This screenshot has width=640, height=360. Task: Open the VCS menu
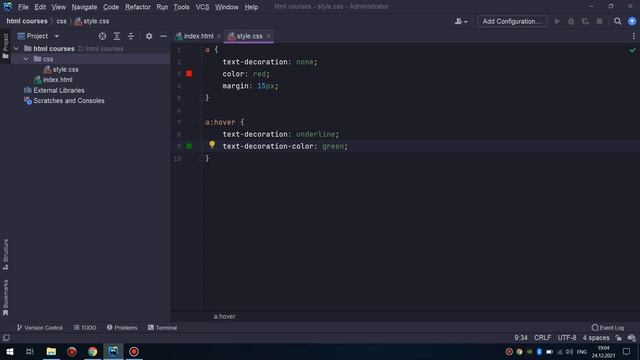[x=202, y=7]
